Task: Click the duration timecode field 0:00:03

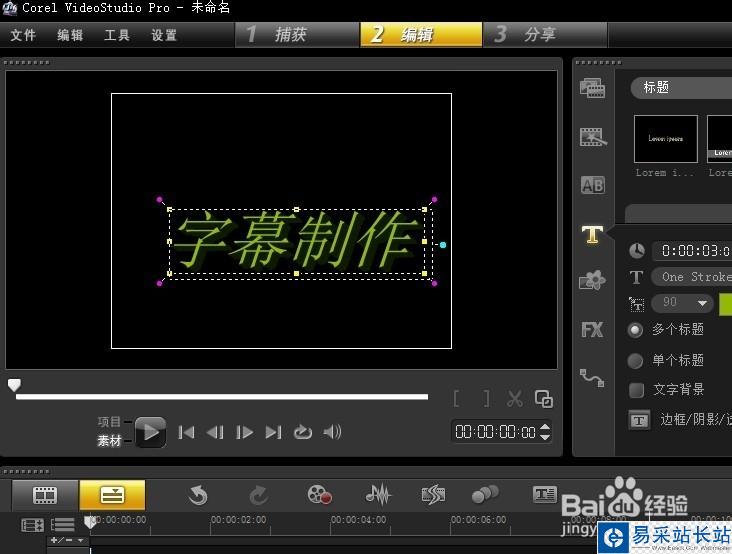Action: tap(692, 251)
